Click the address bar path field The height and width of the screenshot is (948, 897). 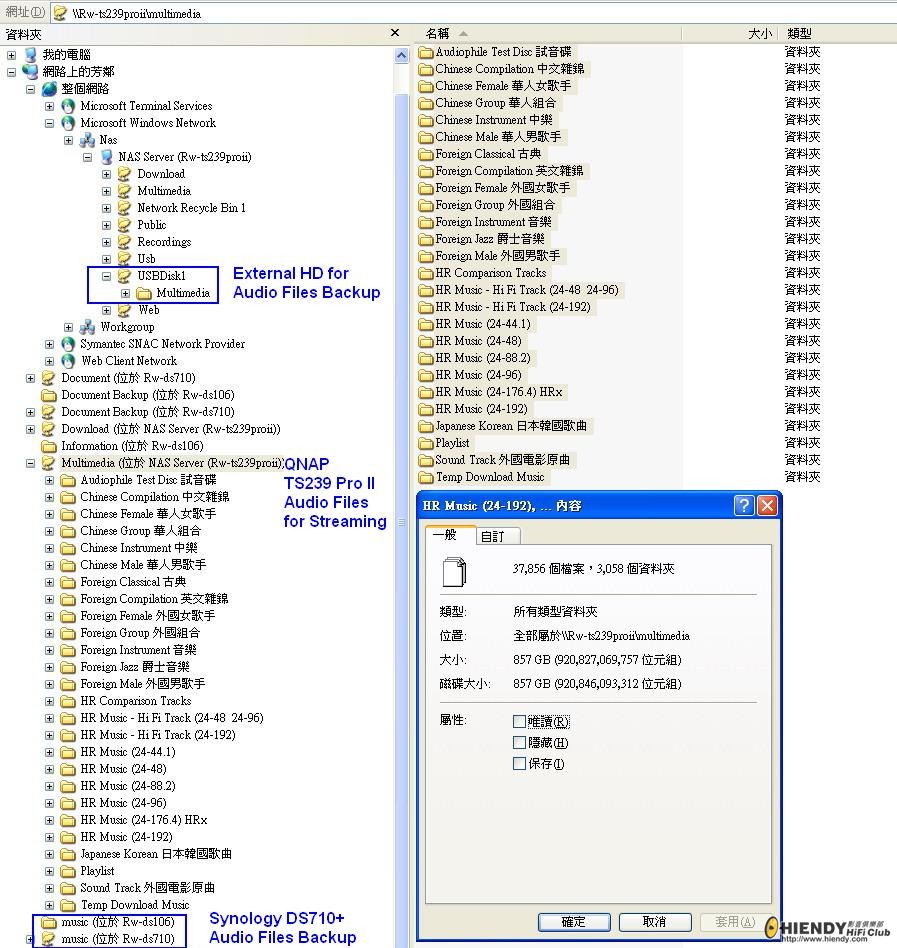point(471,13)
